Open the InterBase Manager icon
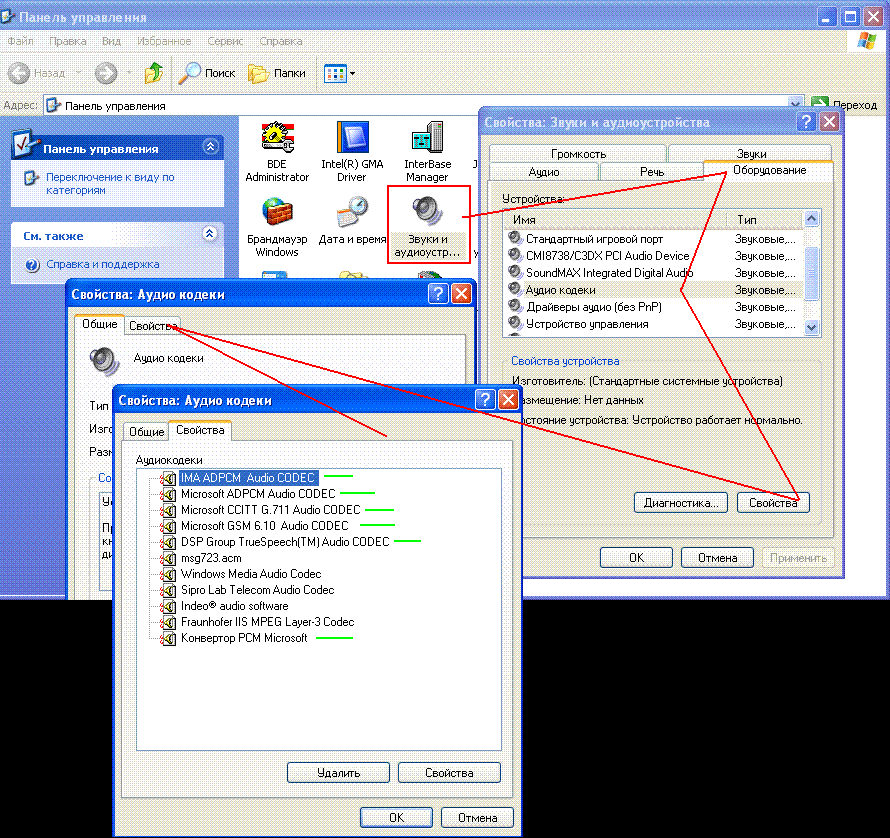This screenshot has height=838, width=890. tap(427, 151)
